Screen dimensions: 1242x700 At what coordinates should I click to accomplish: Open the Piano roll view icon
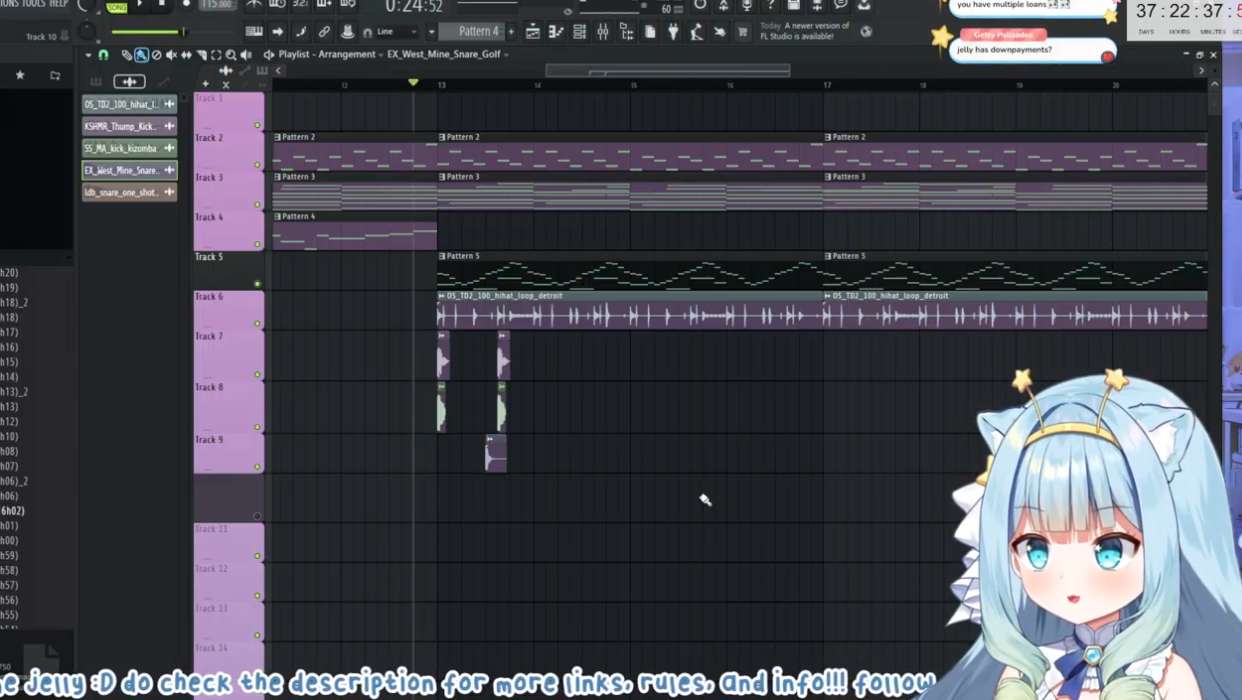(556, 32)
